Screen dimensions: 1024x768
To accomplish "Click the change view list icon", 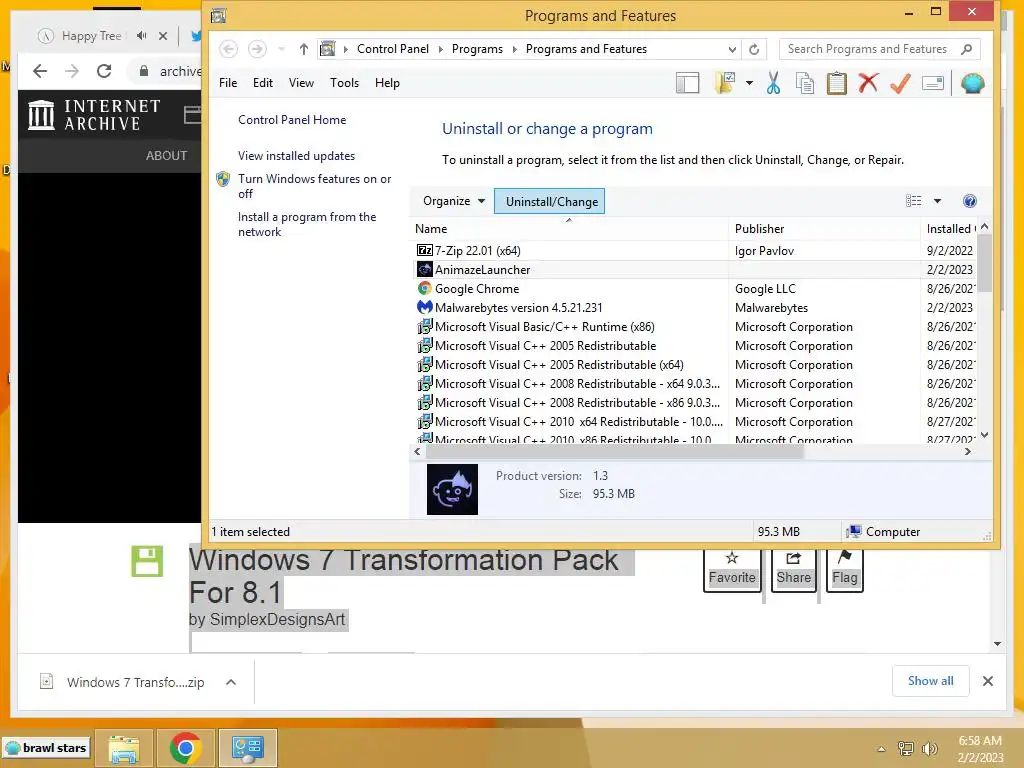I will click(x=914, y=201).
